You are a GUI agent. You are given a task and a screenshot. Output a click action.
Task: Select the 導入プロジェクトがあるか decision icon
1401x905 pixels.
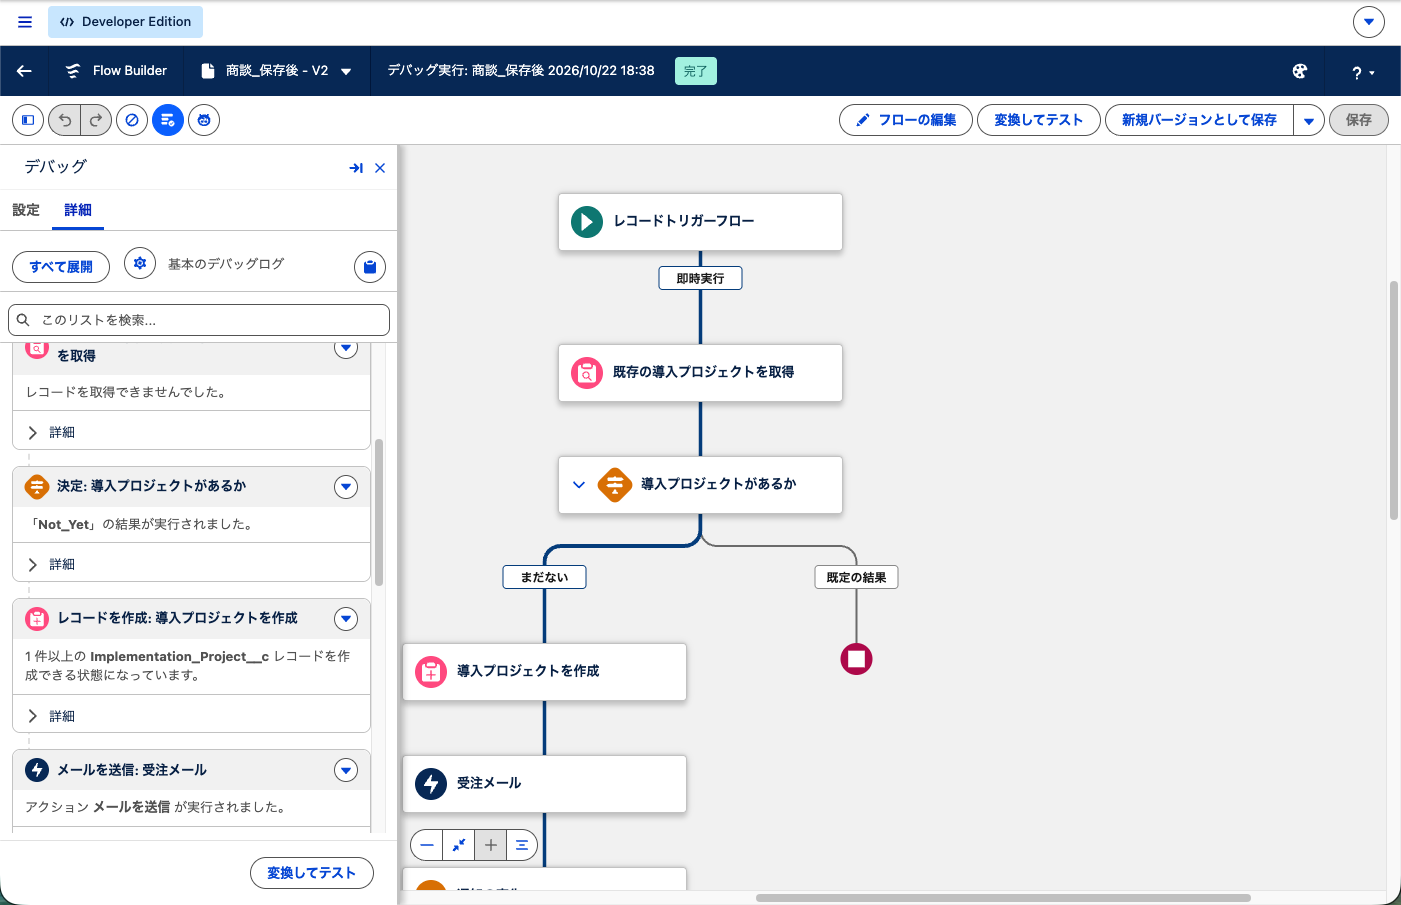615,485
